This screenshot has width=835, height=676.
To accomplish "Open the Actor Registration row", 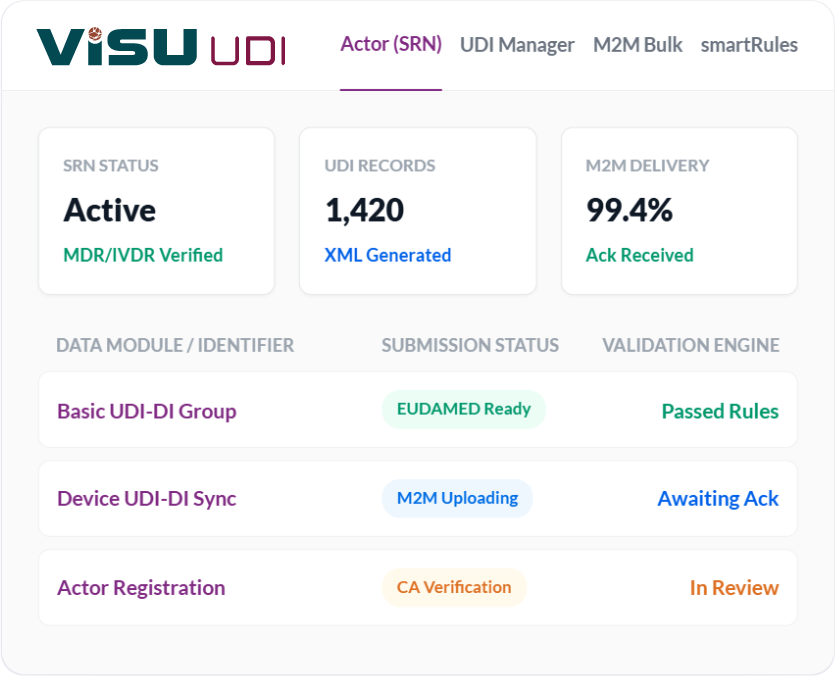I will (x=418, y=588).
